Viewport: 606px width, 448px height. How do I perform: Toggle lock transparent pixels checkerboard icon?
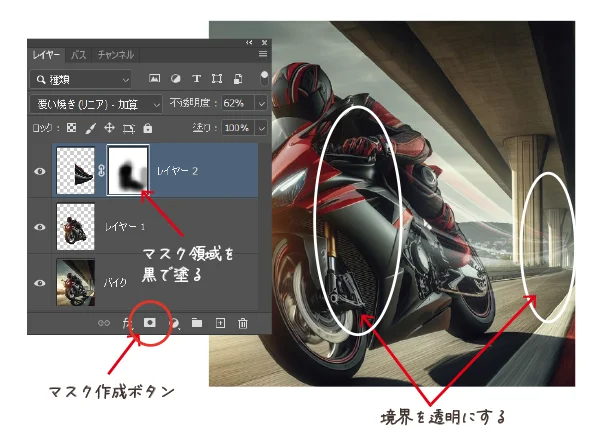point(72,129)
